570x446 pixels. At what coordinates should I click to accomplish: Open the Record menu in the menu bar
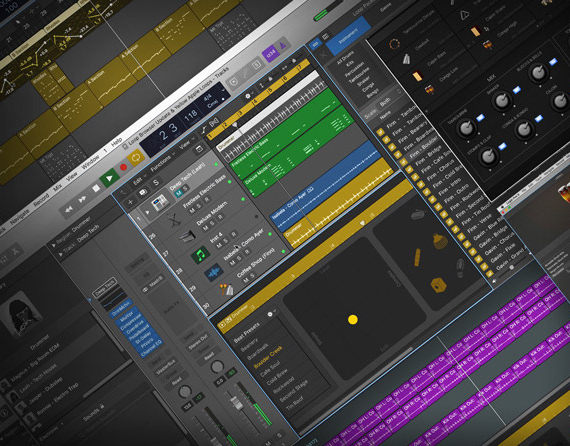click(40, 199)
